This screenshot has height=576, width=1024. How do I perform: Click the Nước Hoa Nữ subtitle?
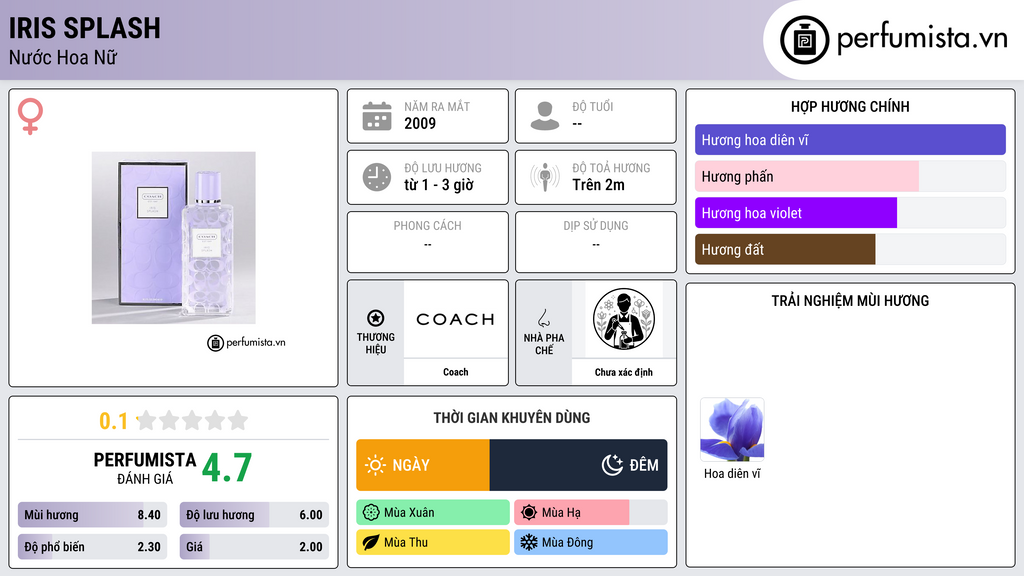coord(63,57)
